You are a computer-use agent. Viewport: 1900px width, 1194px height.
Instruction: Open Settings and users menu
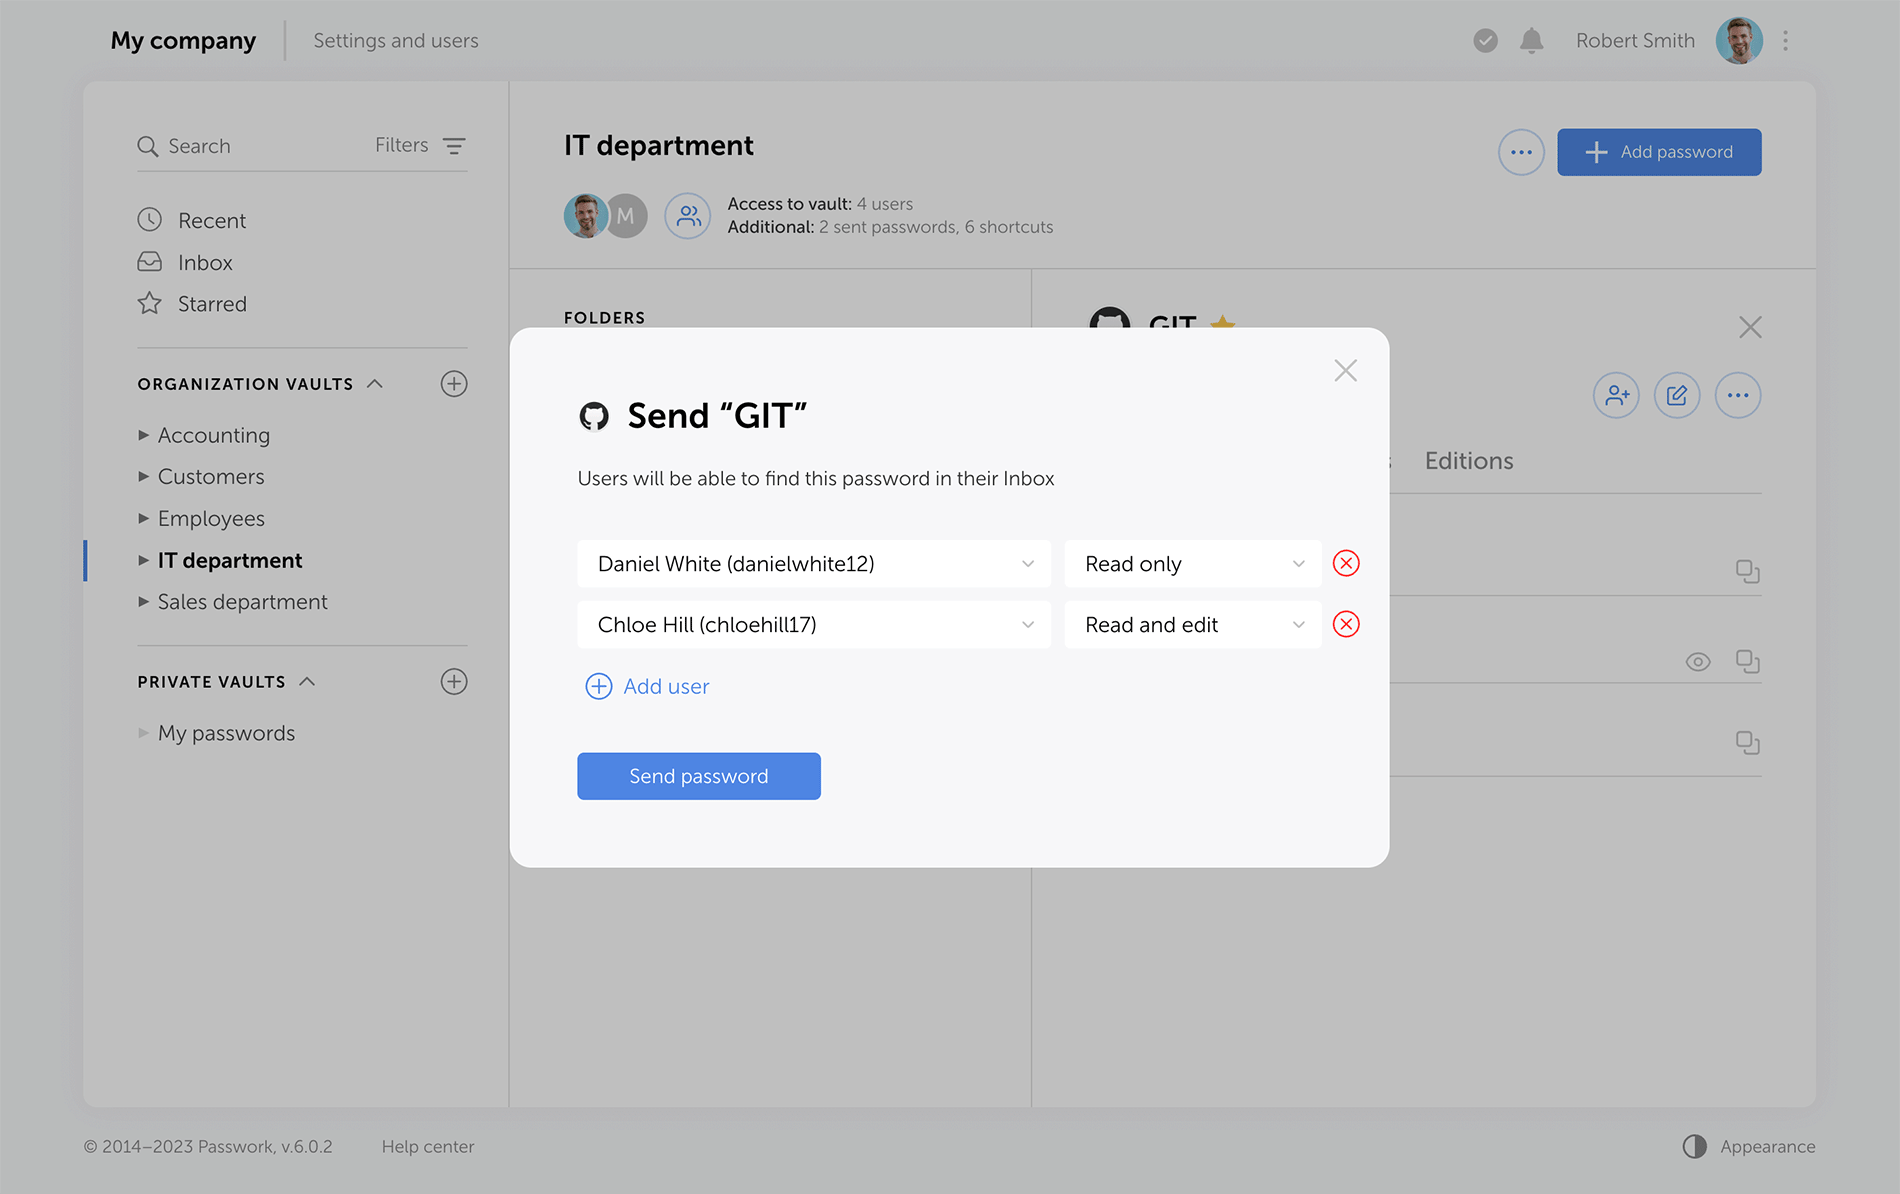click(396, 41)
